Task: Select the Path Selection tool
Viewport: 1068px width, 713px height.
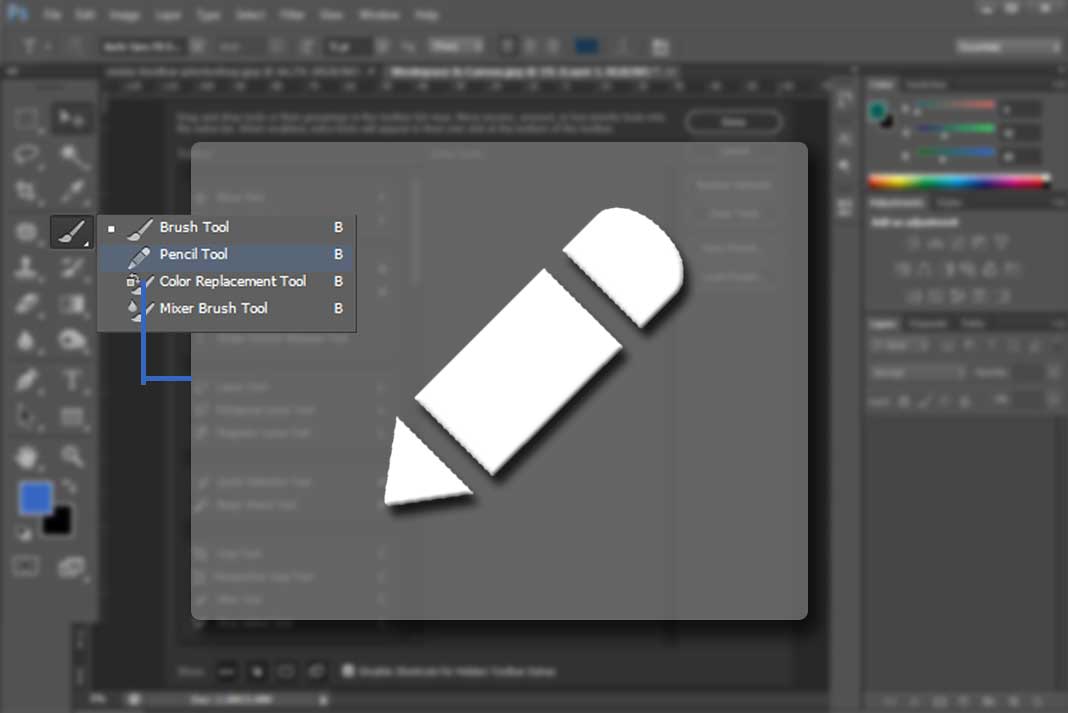Action: [27, 416]
